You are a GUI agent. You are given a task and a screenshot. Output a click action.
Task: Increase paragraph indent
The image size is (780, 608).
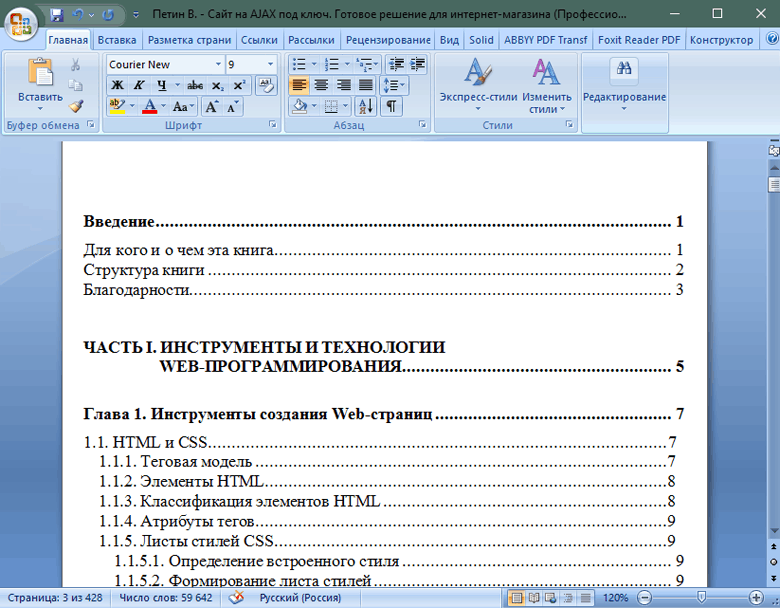coord(417,64)
